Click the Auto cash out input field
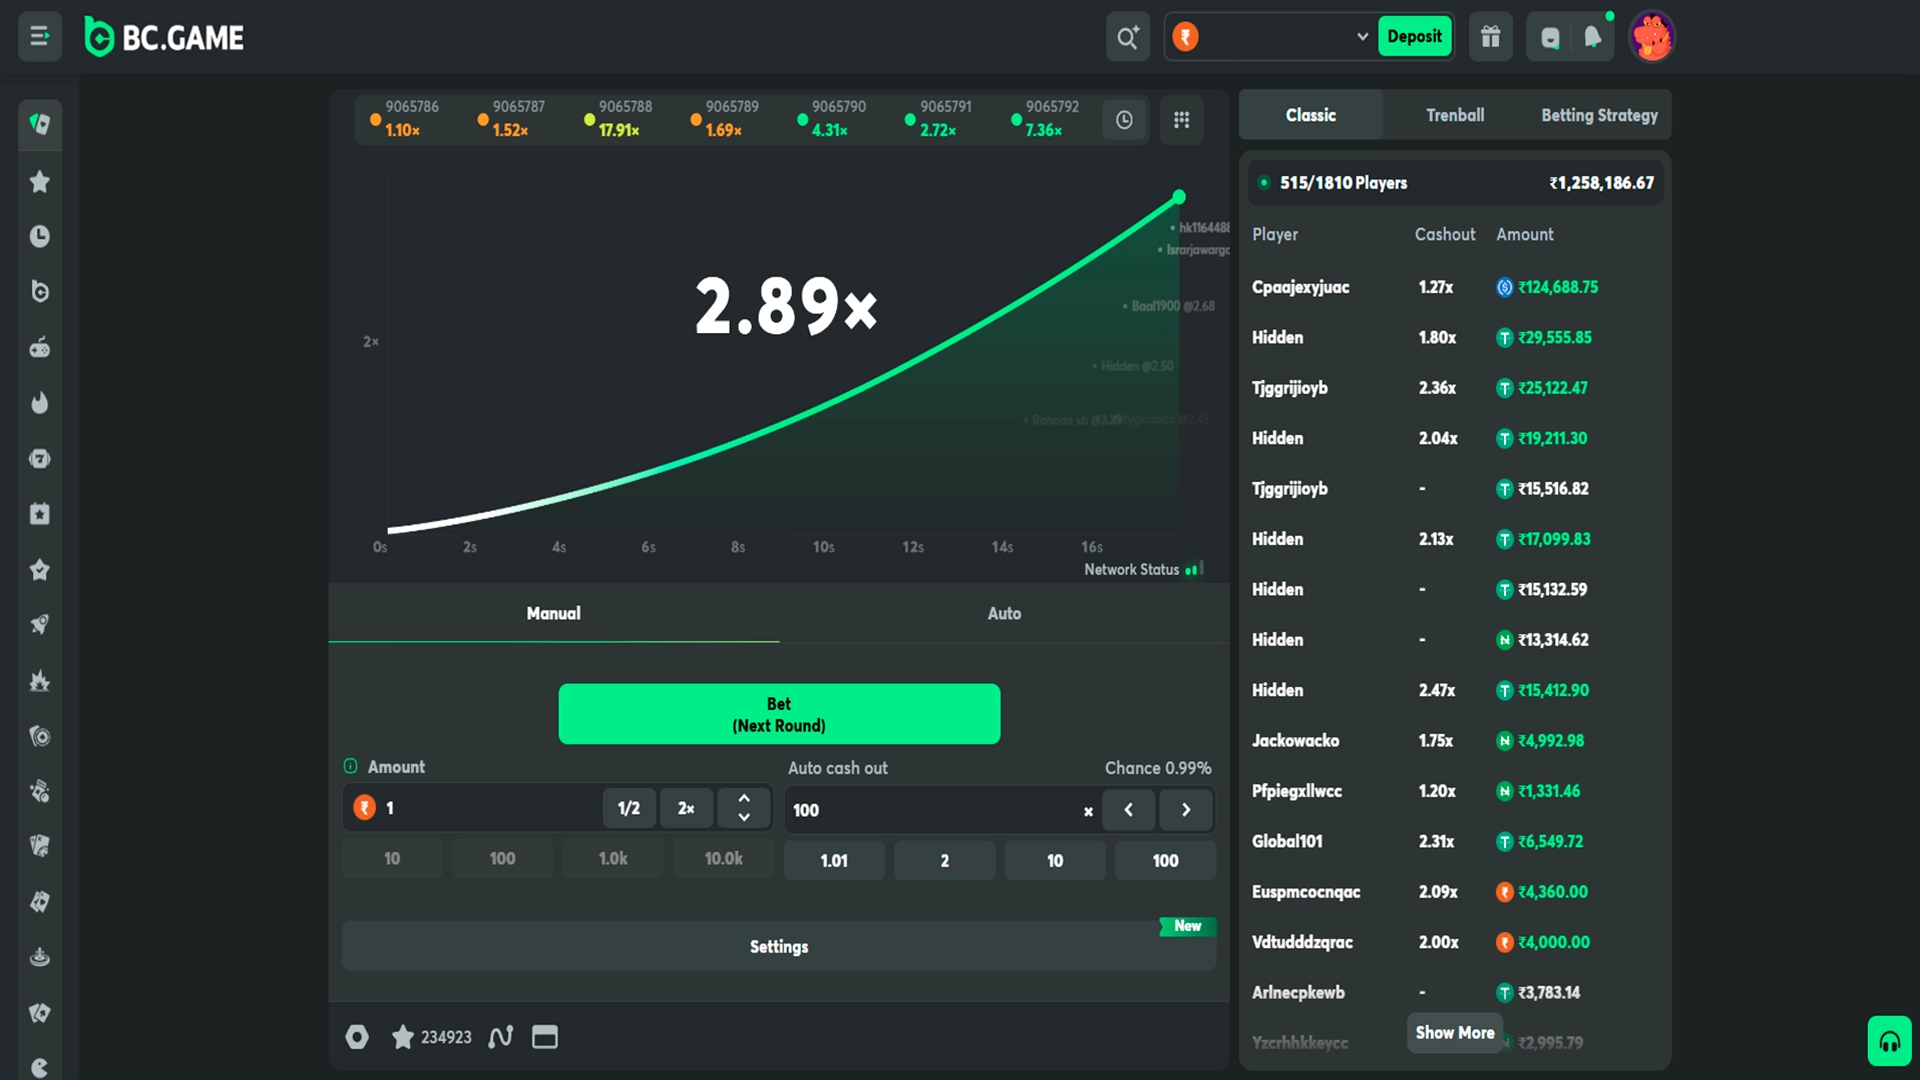This screenshot has height=1080, width=1920. point(930,810)
